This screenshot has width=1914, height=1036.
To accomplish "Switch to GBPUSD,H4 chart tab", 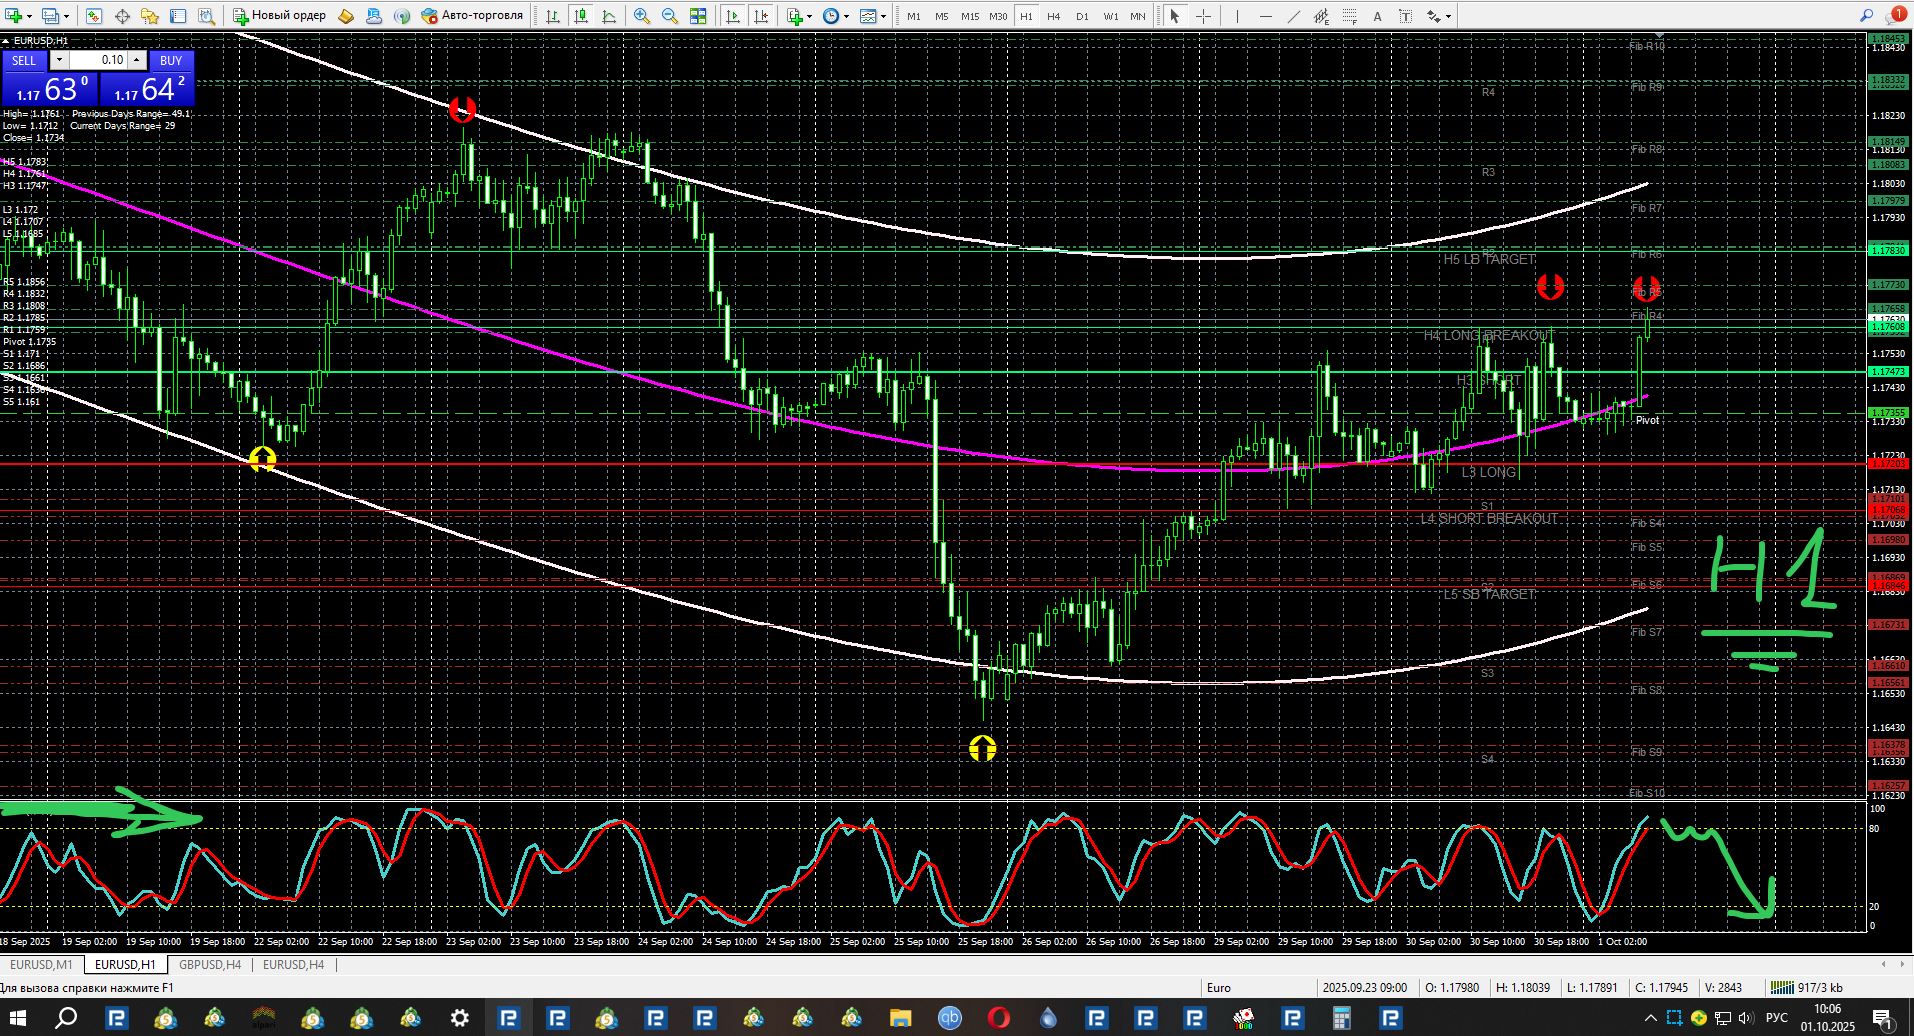I will click(x=210, y=965).
